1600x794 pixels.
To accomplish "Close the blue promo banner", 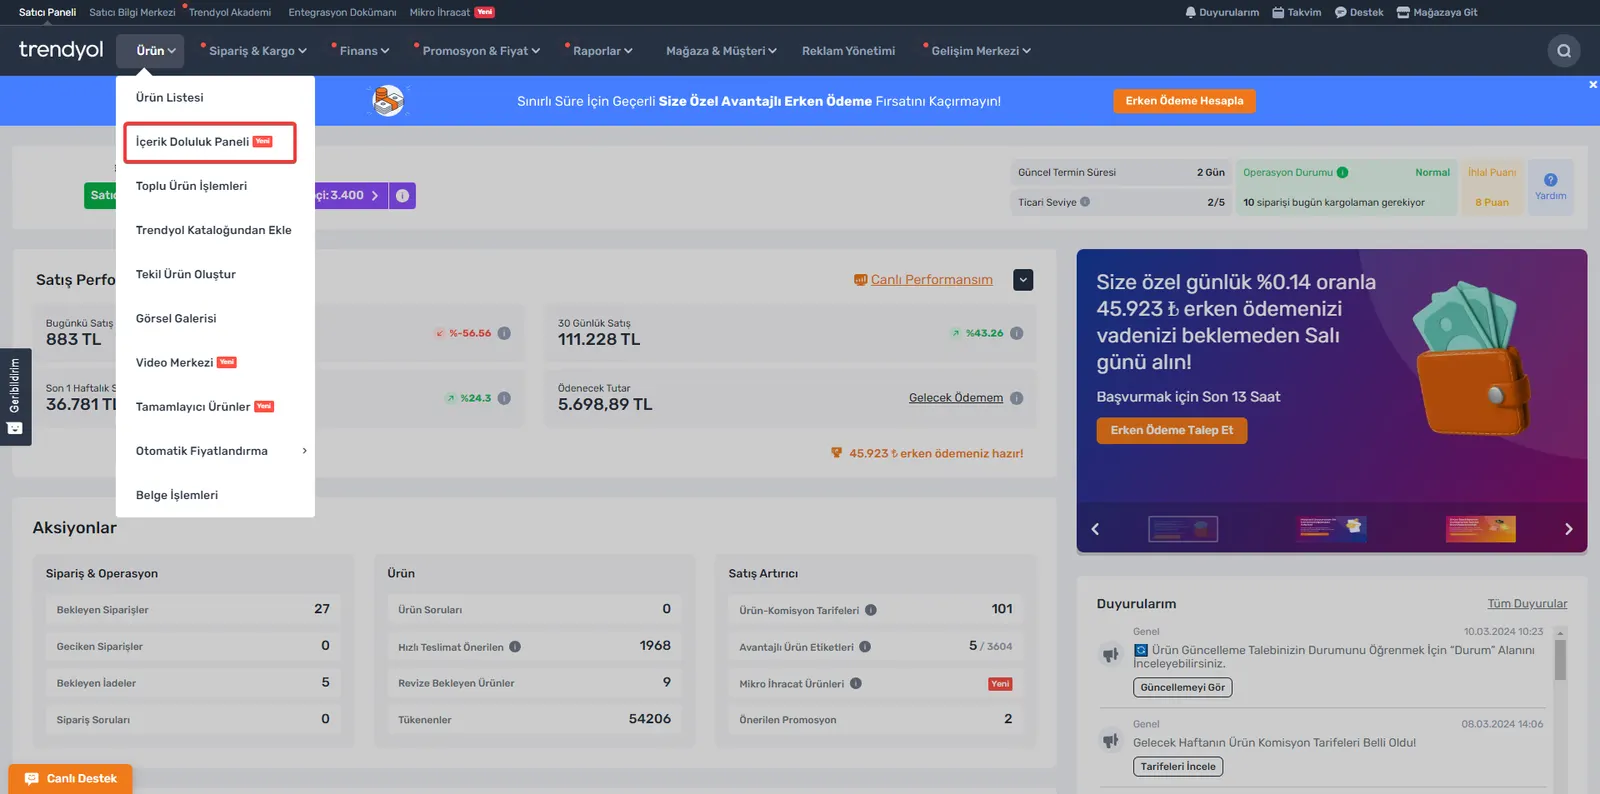I will click(x=1593, y=85).
